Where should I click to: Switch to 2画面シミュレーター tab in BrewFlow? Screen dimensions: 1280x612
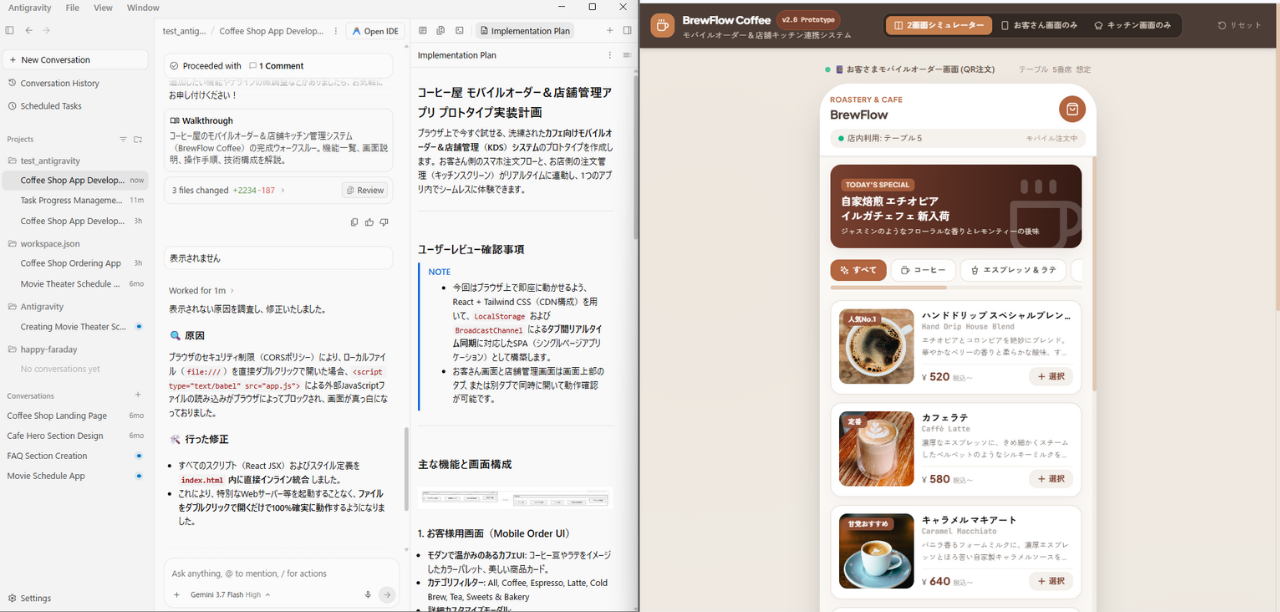coord(937,25)
